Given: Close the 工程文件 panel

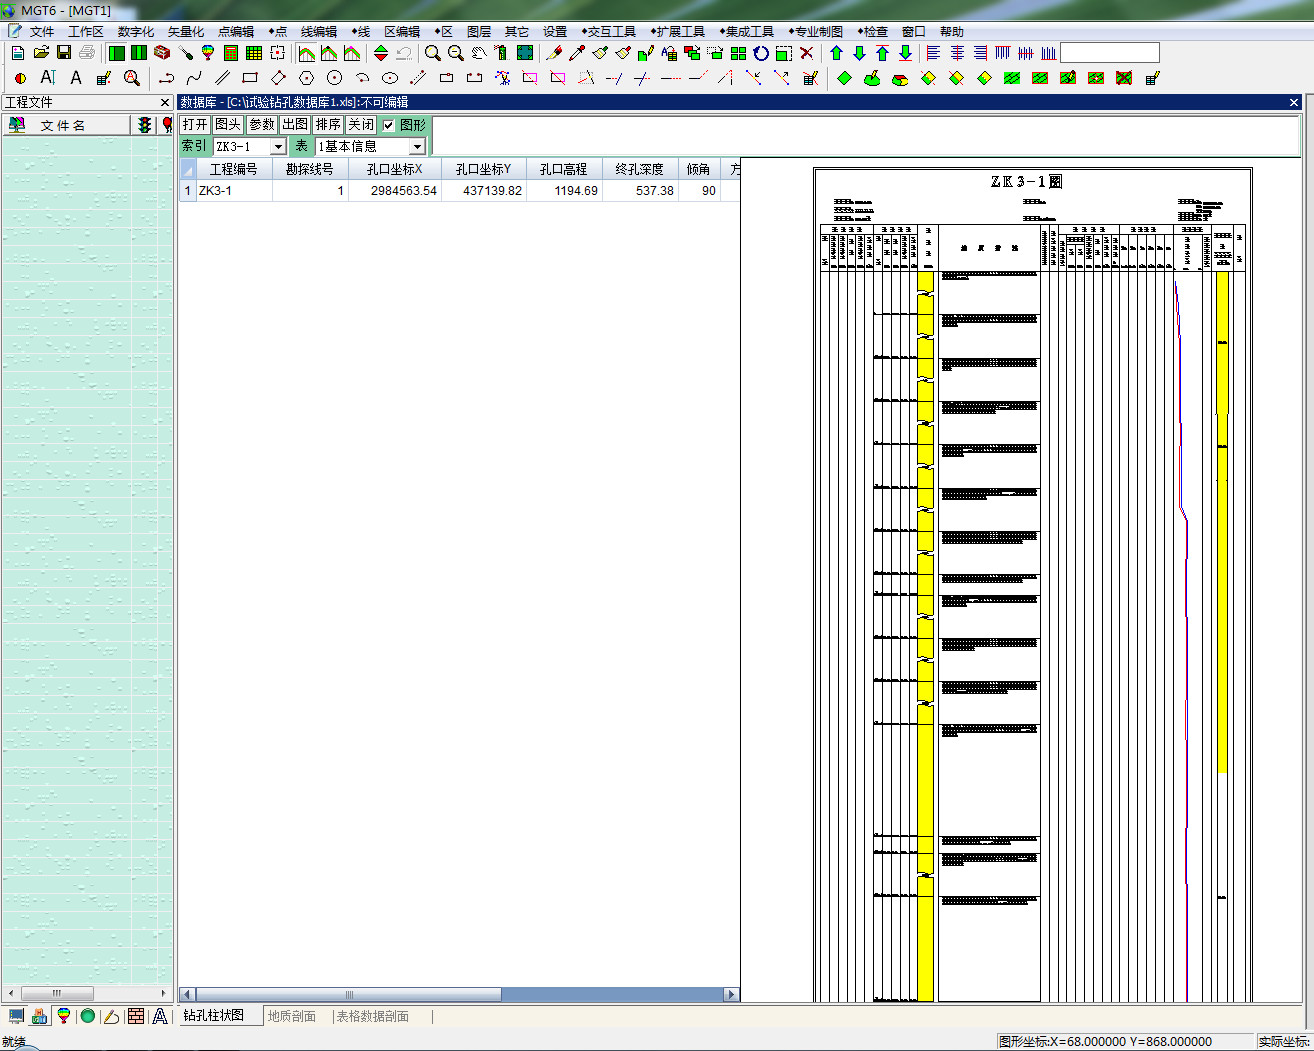Looking at the screenshot, I should 165,102.
